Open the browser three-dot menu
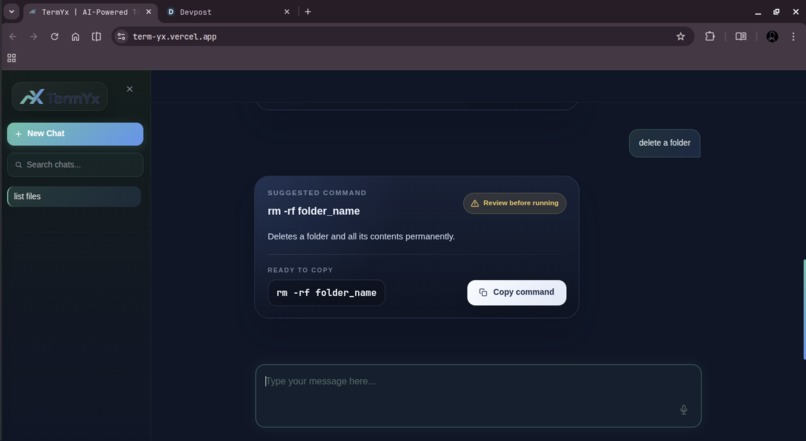The height and width of the screenshot is (441, 806). point(793,36)
